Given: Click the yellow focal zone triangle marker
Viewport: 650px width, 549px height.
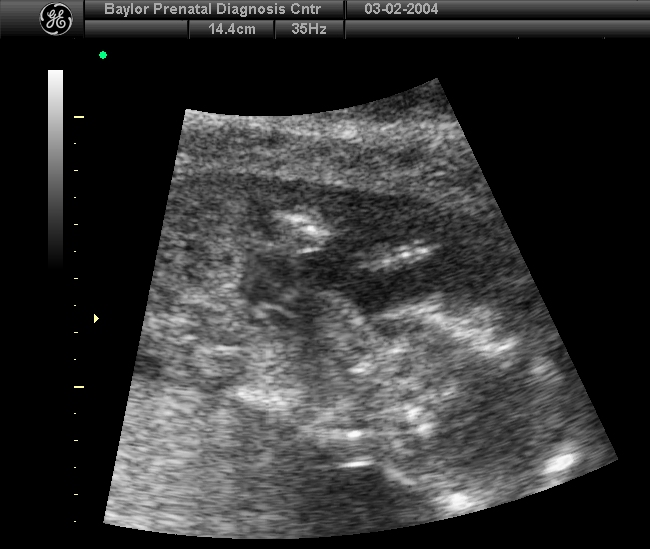Looking at the screenshot, I should (96, 318).
